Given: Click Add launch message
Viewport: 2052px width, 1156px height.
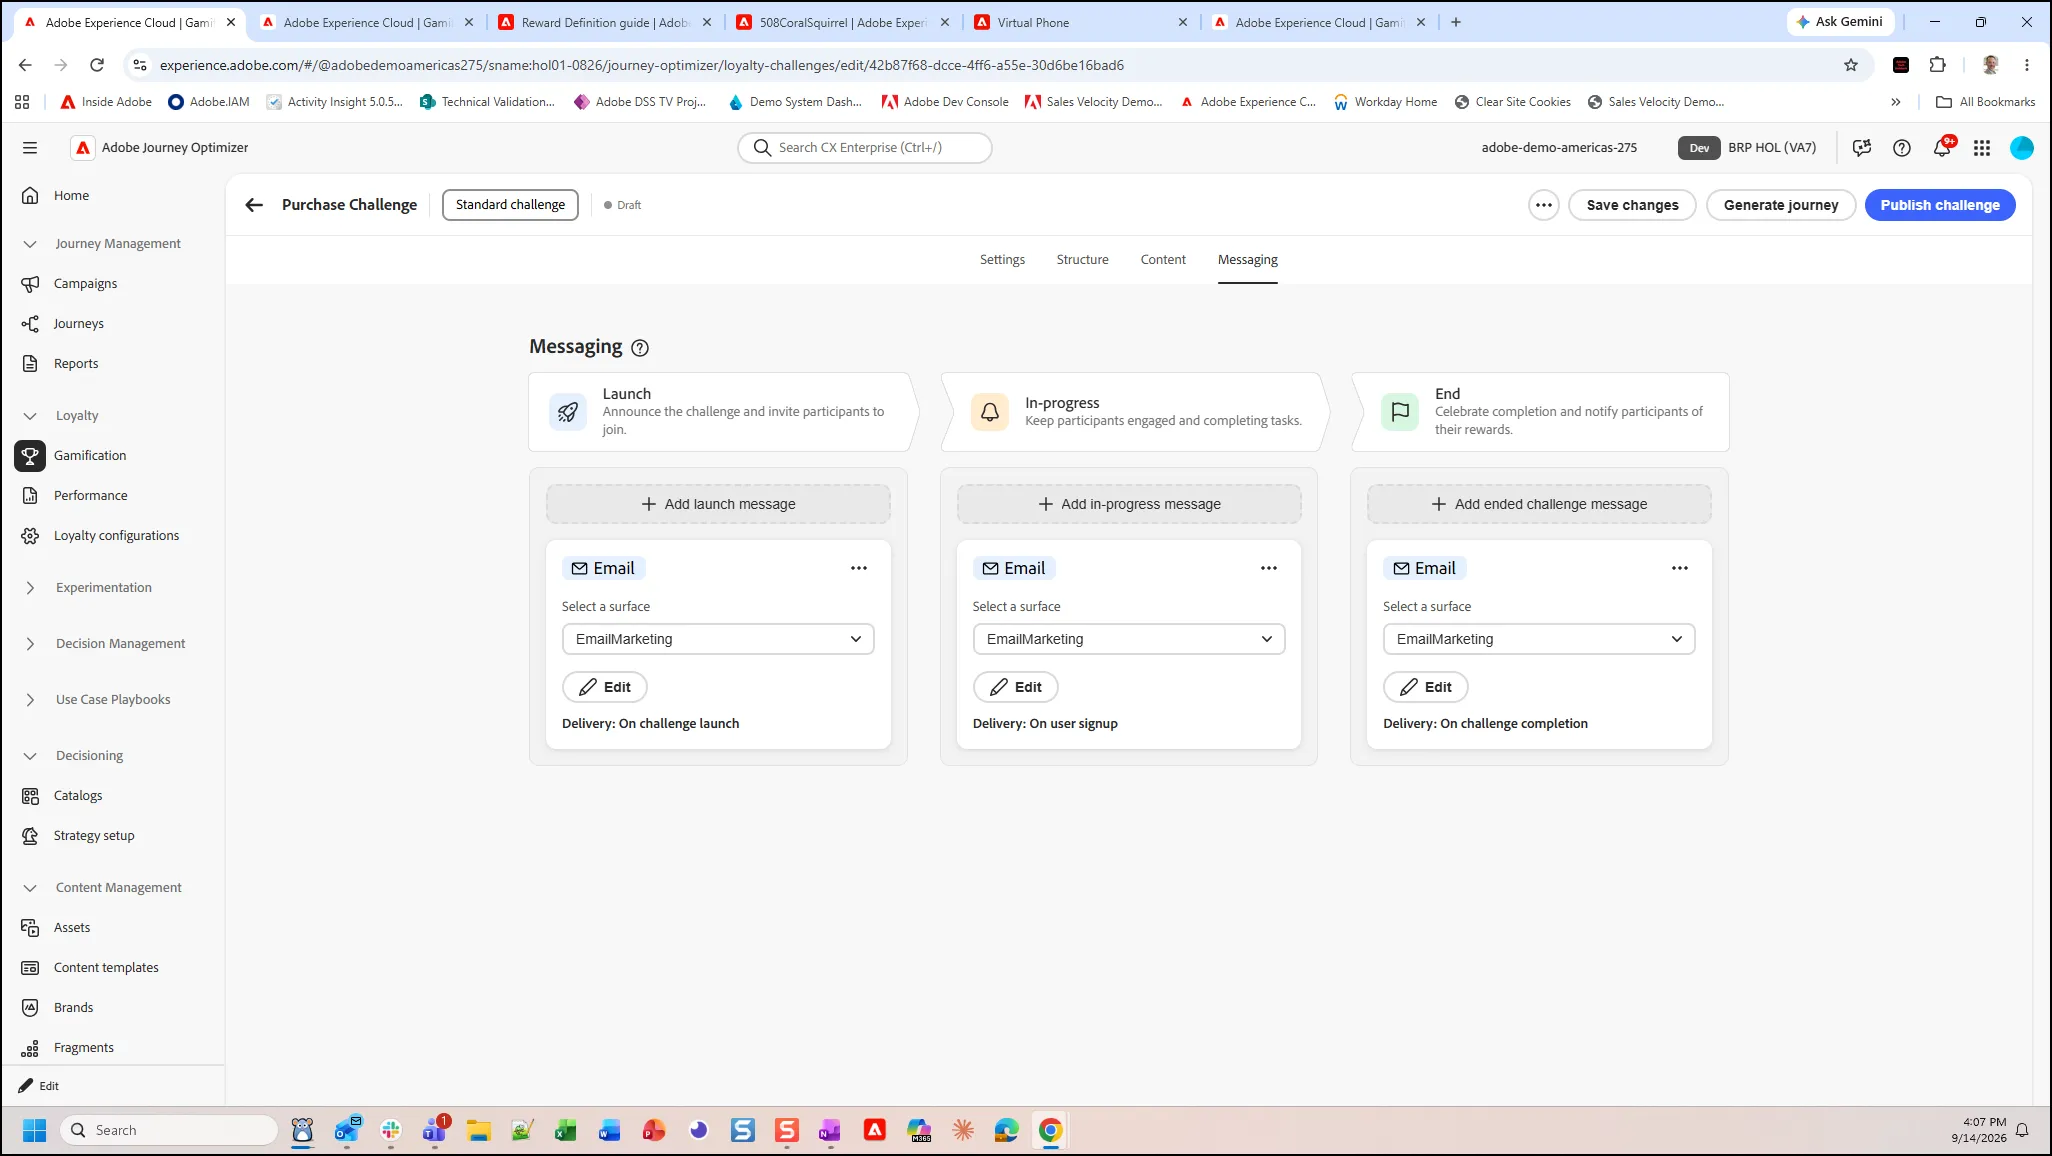Looking at the screenshot, I should tap(718, 504).
